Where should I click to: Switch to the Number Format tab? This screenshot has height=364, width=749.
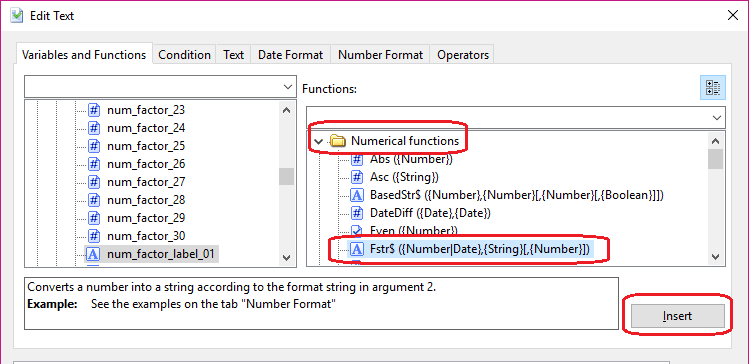coord(380,55)
